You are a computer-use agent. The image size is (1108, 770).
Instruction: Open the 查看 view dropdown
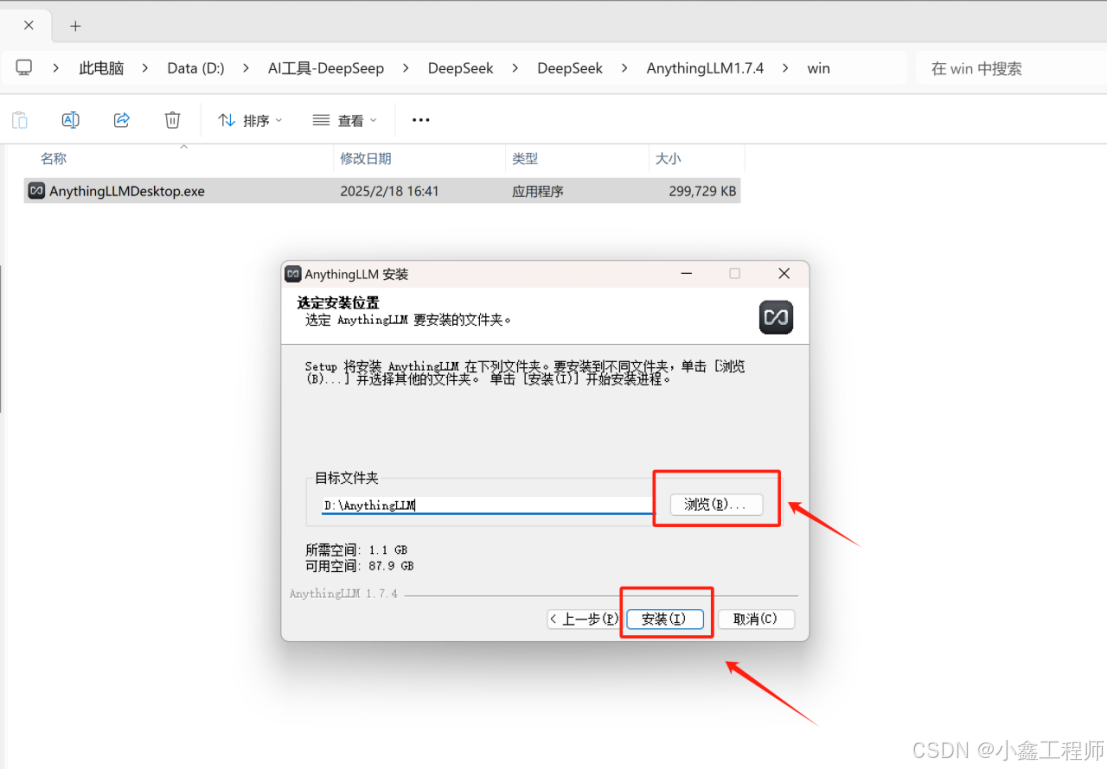(345, 121)
